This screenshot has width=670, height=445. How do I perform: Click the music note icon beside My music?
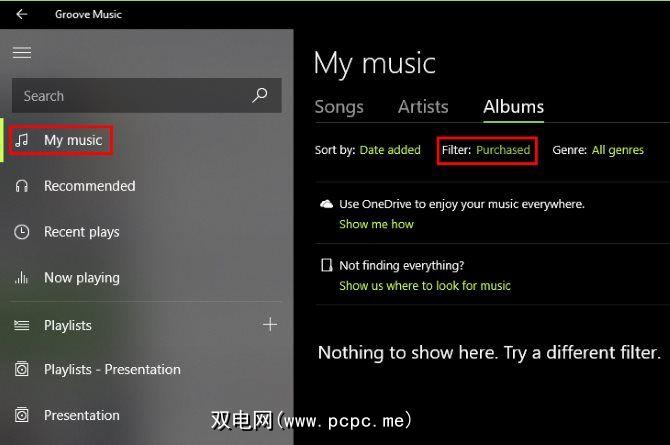point(22,140)
